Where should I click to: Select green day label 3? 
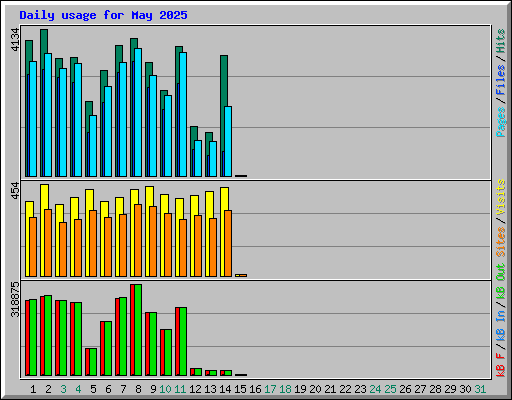tap(63, 389)
